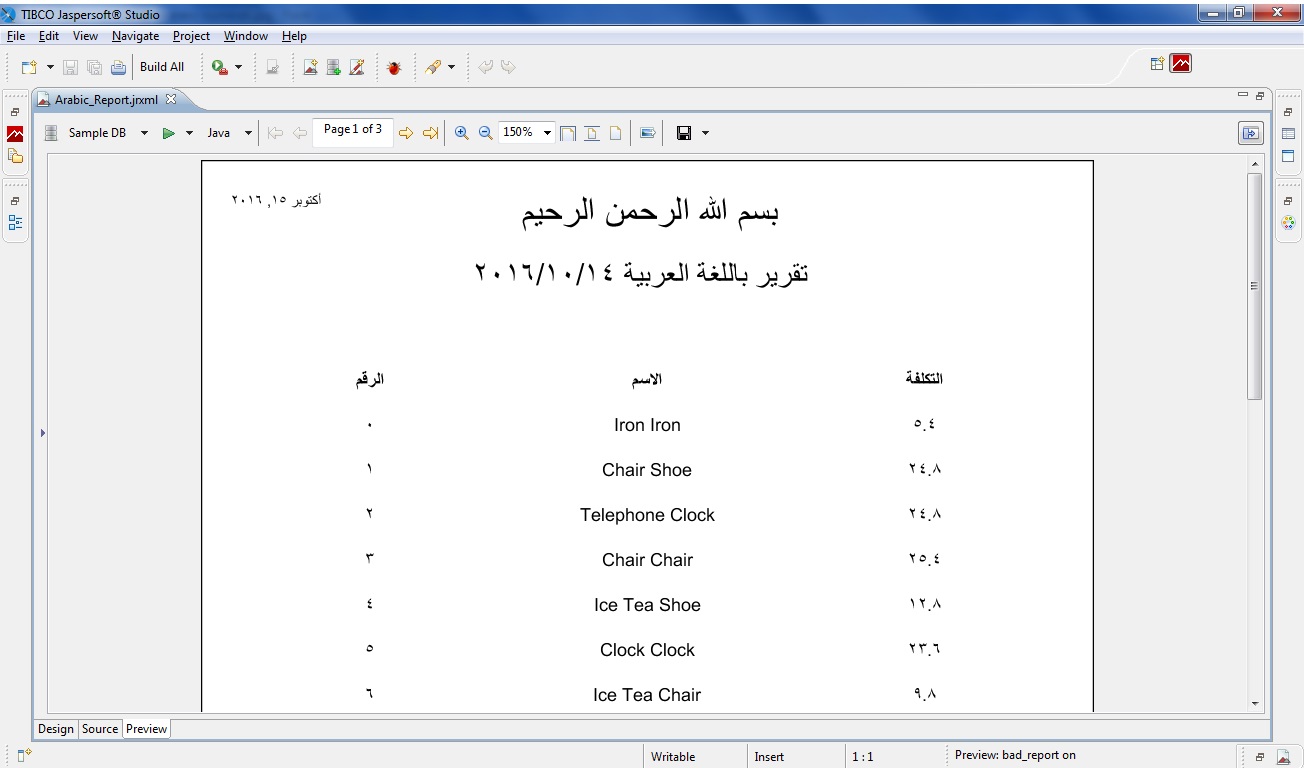Open the Project menu
Image resolution: width=1304 pixels, height=768 pixels.
pyautogui.click(x=191, y=36)
